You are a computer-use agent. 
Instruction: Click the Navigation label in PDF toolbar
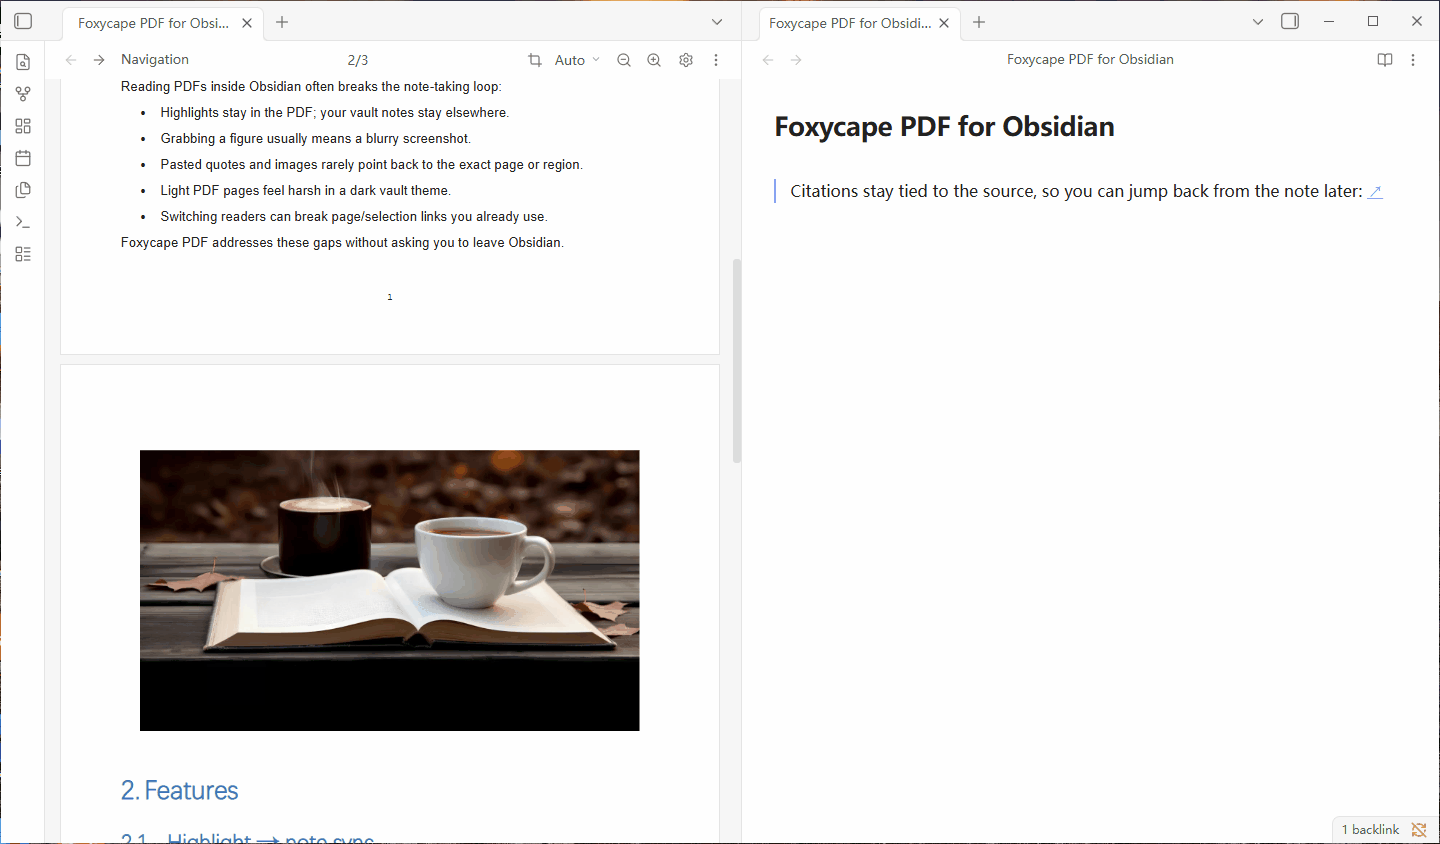coord(155,60)
